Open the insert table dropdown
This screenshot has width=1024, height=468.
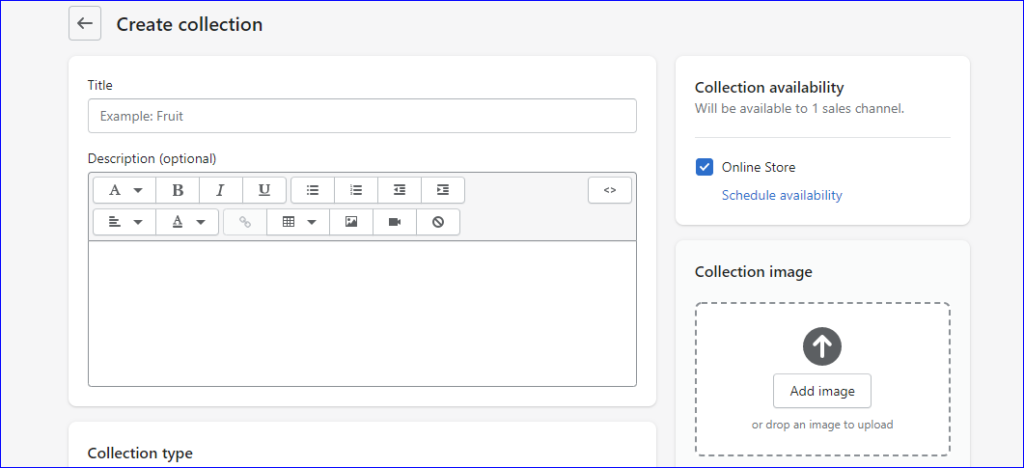point(298,222)
